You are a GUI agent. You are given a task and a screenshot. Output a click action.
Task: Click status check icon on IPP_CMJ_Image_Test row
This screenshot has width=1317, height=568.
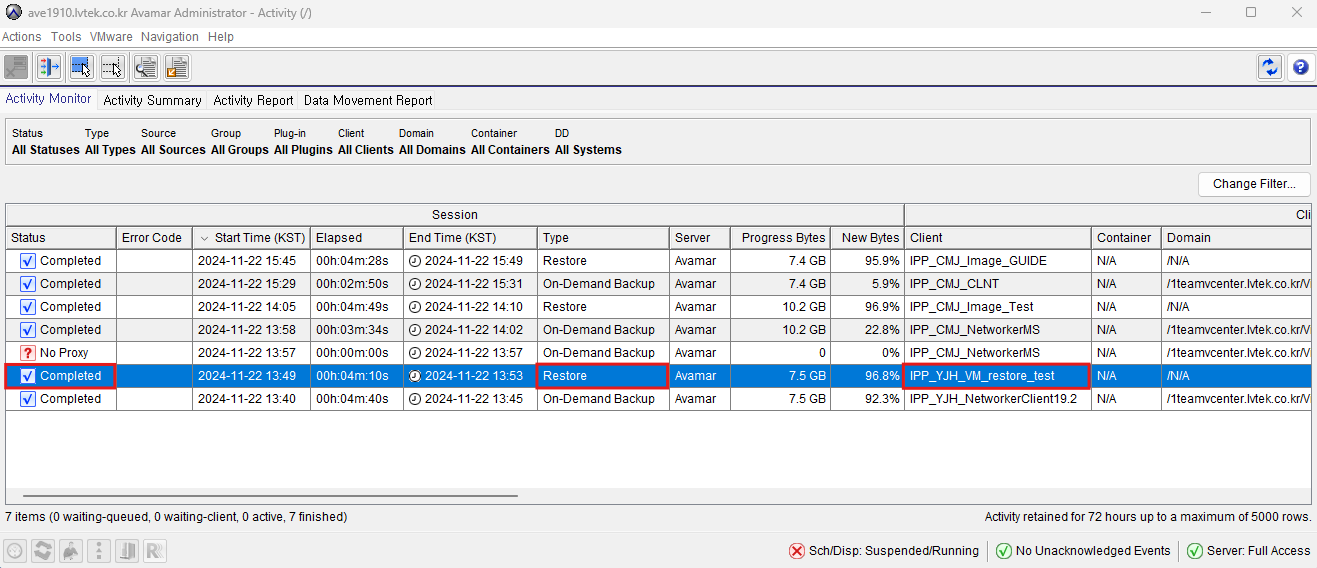coord(28,307)
